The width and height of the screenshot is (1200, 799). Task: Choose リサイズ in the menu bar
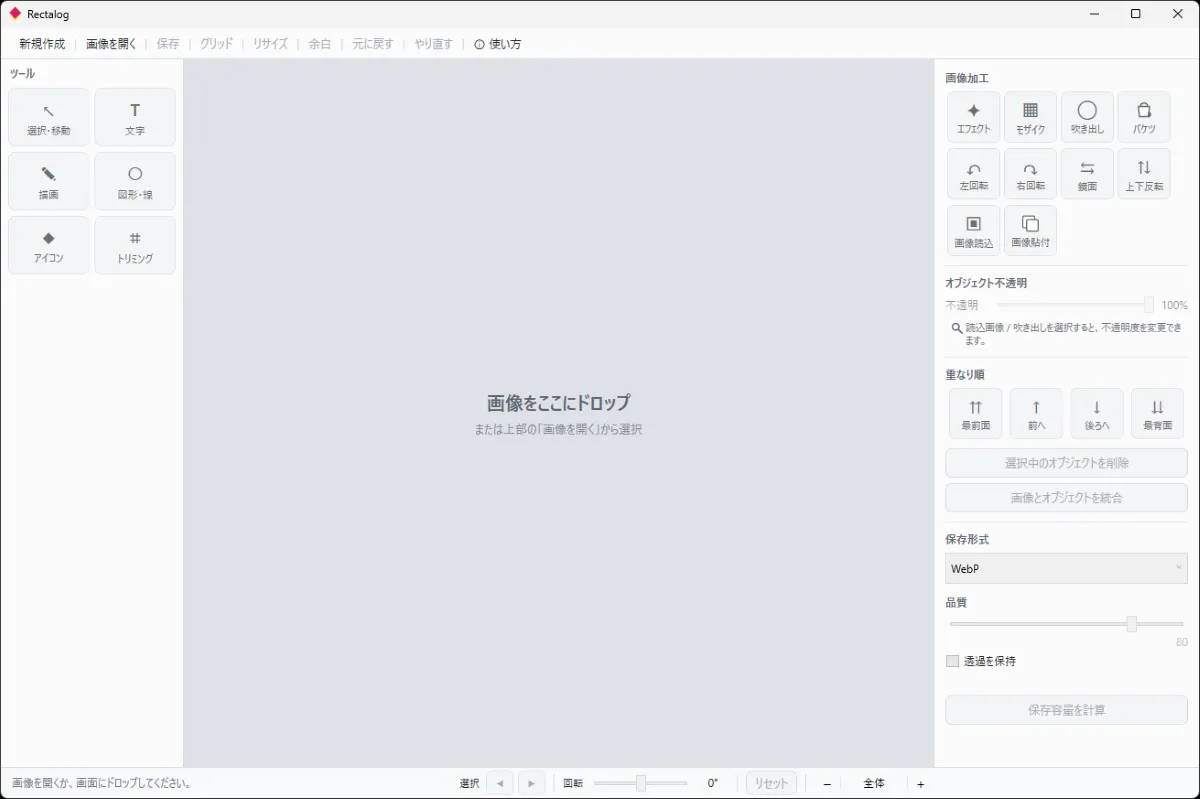coord(270,44)
